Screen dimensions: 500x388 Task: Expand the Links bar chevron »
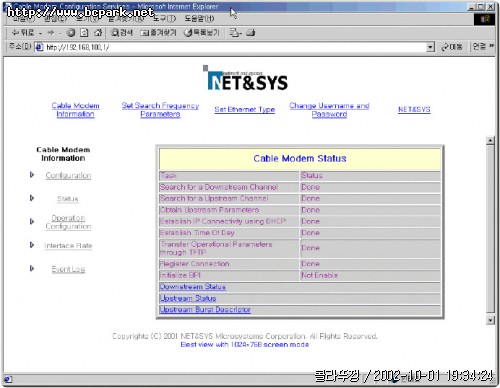(x=491, y=46)
